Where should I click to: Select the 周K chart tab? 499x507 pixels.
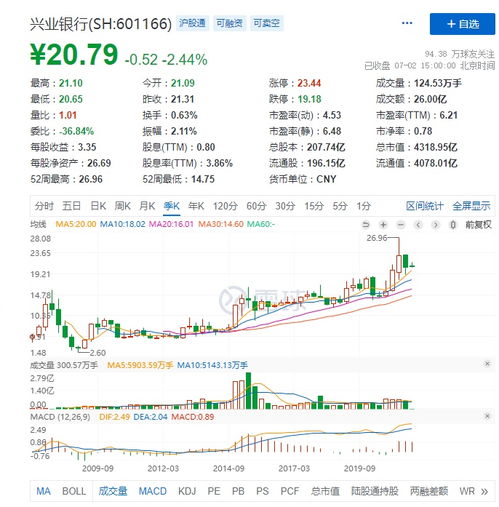pos(123,206)
